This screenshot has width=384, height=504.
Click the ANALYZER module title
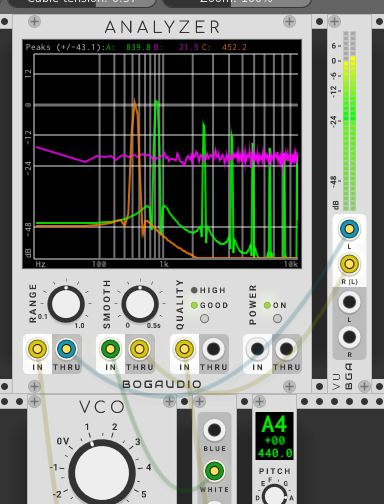(x=162, y=27)
